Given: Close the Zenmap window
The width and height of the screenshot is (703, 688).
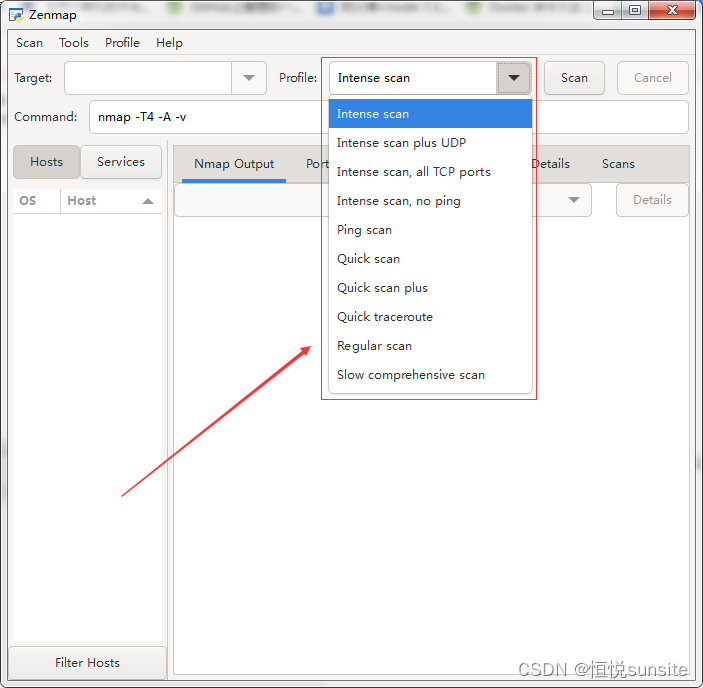Looking at the screenshot, I should [672, 10].
